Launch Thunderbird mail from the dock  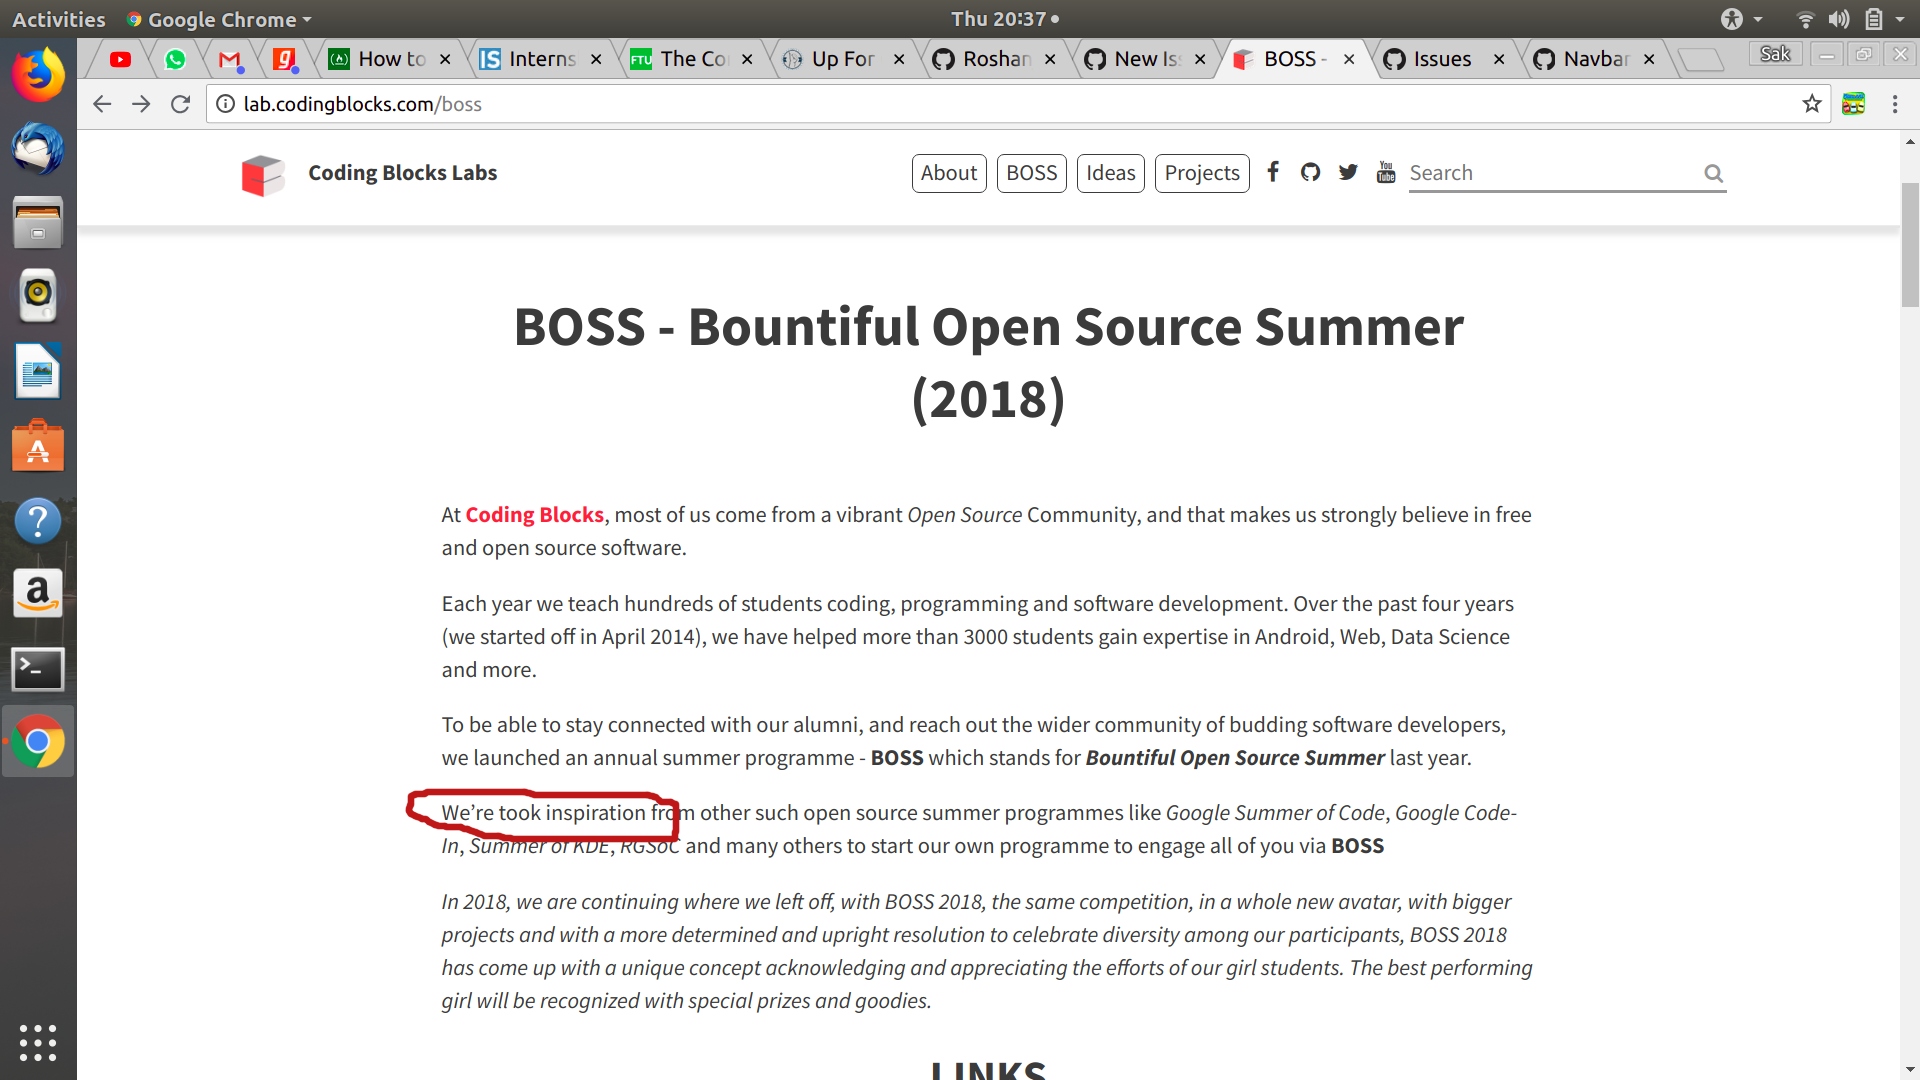point(38,149)
